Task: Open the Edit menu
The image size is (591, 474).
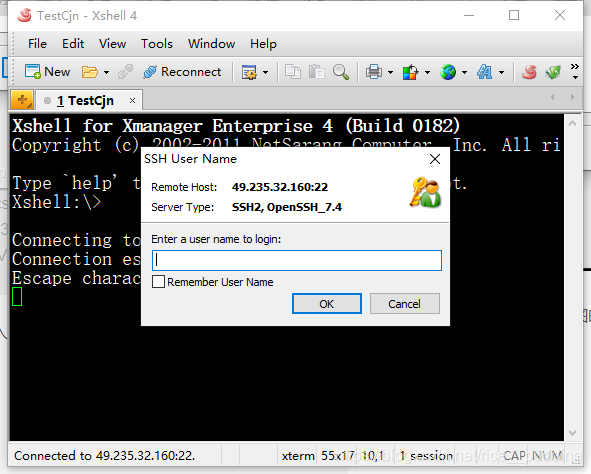Action: (x=73, y=44)
